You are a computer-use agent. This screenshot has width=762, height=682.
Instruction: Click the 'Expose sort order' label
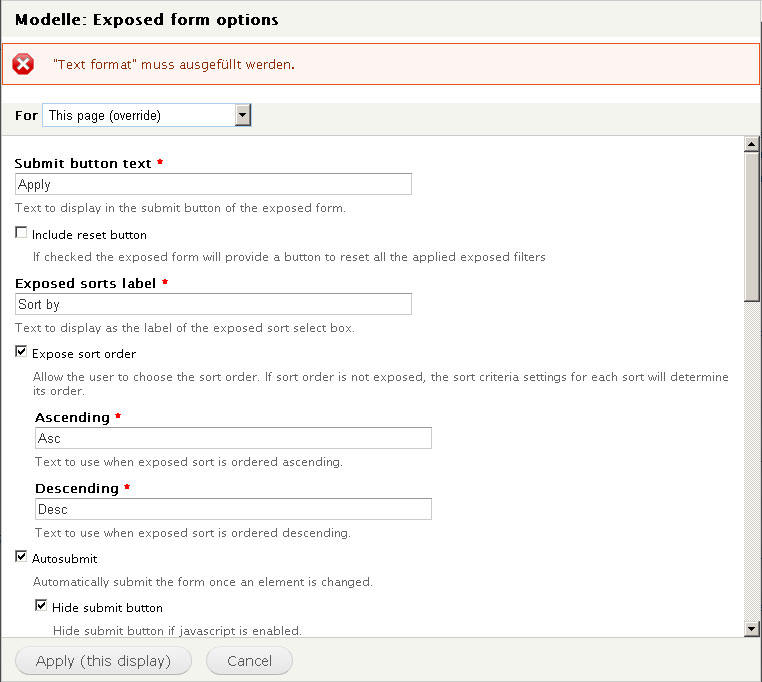tap(84, 354)
